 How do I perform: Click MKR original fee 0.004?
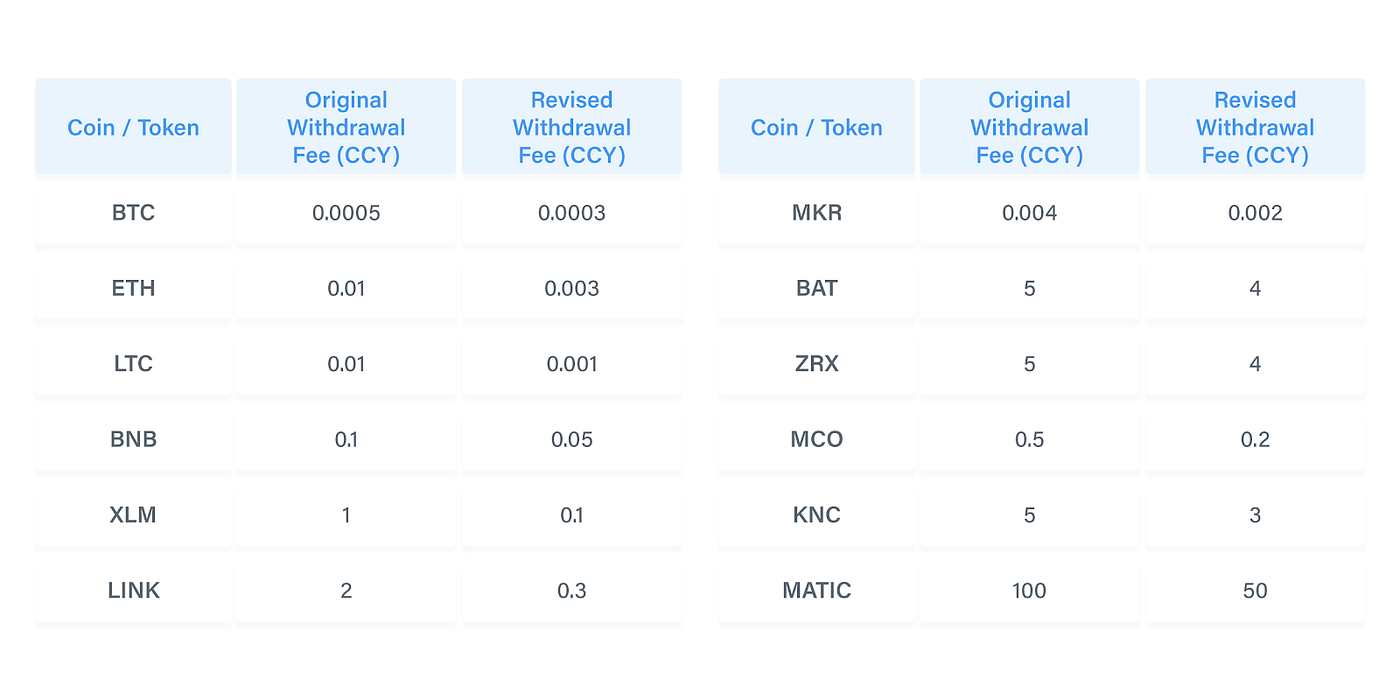point(1029,213)
